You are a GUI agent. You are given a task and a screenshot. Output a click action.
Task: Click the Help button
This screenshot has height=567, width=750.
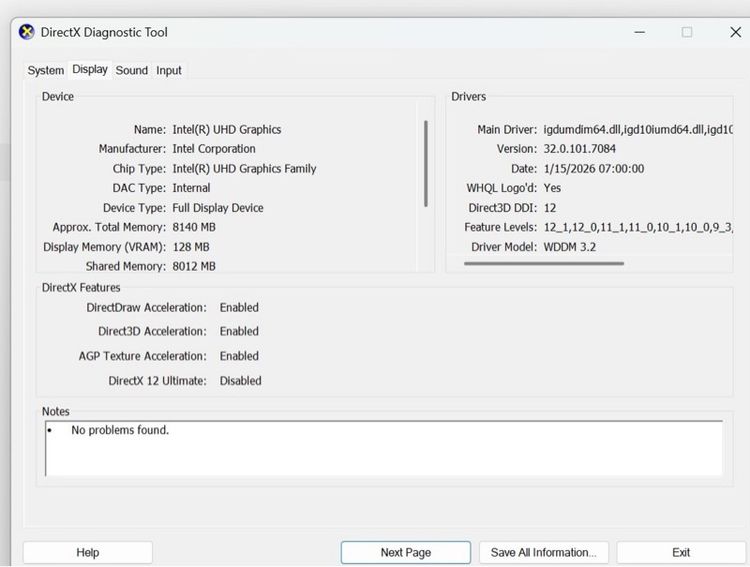88,553
